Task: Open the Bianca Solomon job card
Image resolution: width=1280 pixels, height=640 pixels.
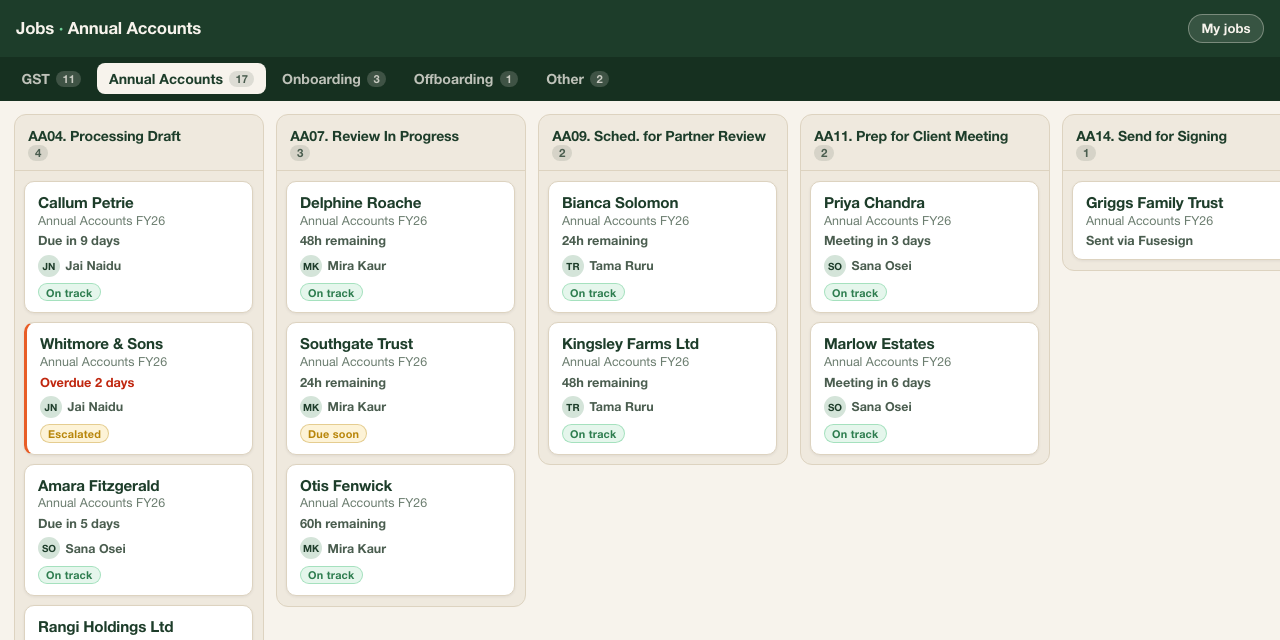Action: [663, 247]
